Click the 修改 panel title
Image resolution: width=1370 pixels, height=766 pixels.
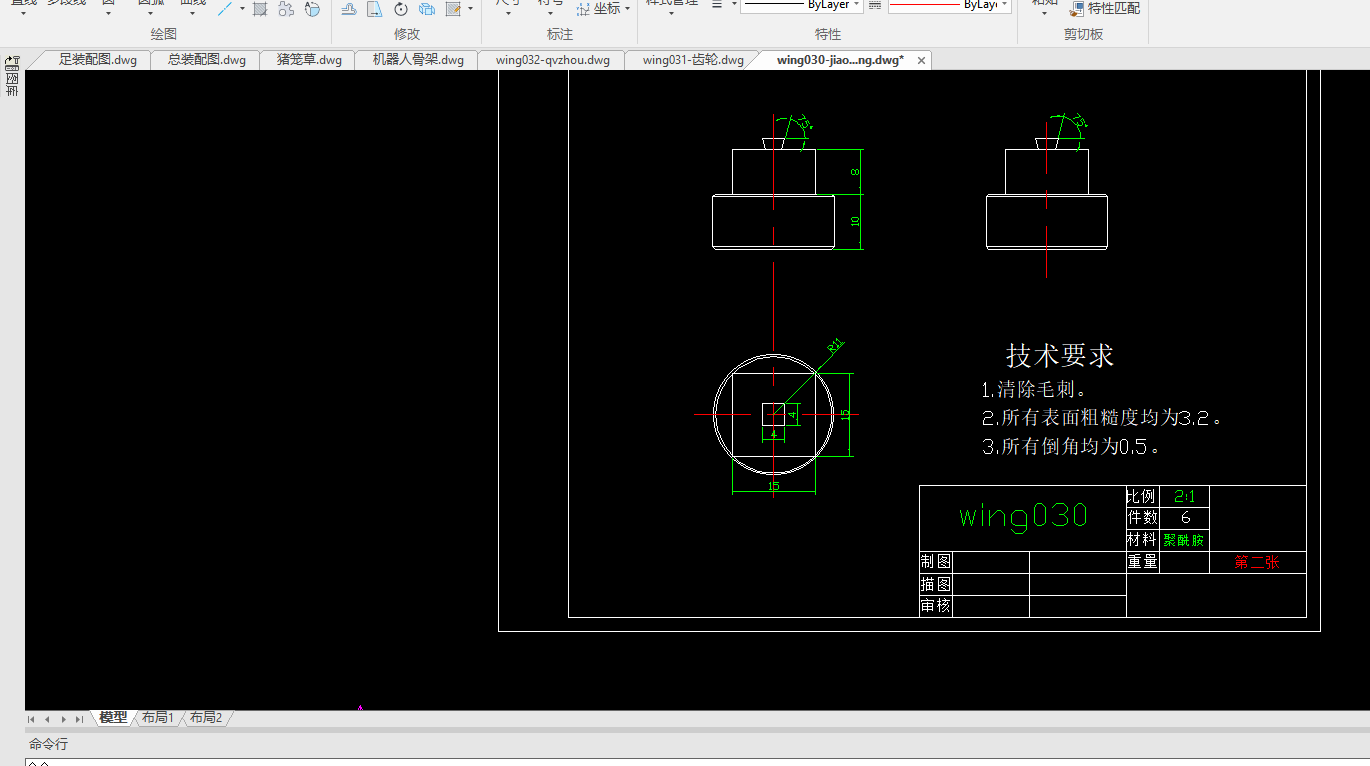pos(407,34)
